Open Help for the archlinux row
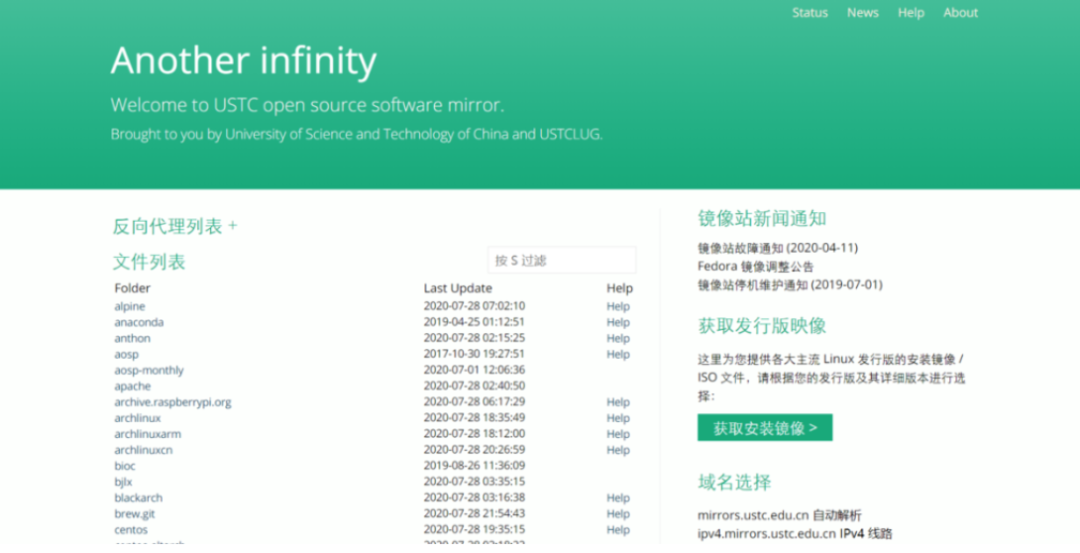The height and width of the screenshot is (553, 1080). tap(618, 418)
